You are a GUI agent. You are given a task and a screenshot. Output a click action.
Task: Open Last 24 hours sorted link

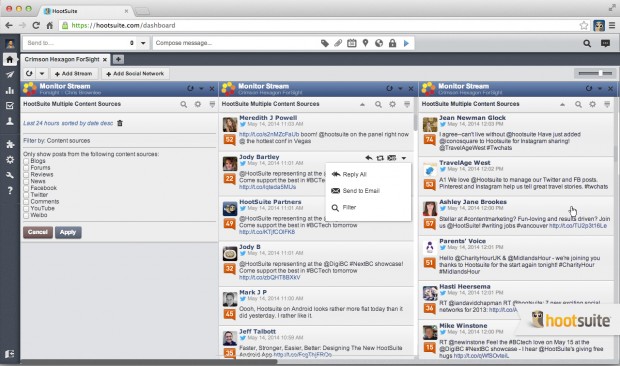point(68,123)
